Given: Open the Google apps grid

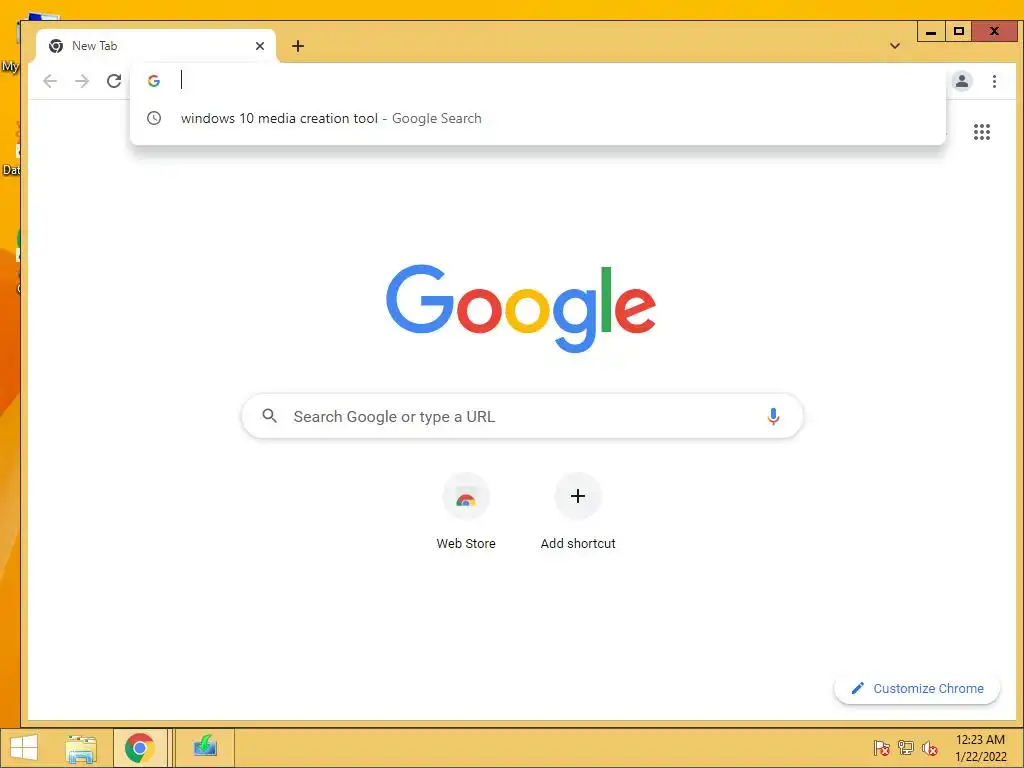Looking at the screenshot, I should coord(982,132).
